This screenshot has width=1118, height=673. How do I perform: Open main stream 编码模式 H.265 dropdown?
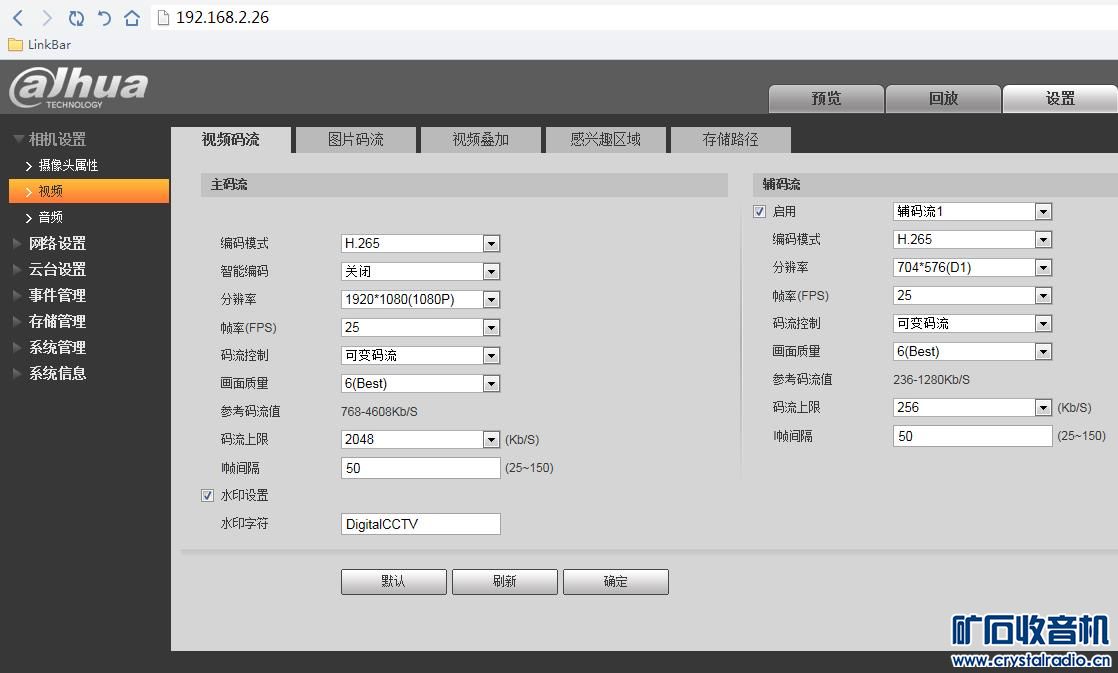pyautogui.click(x=421, y=243)
